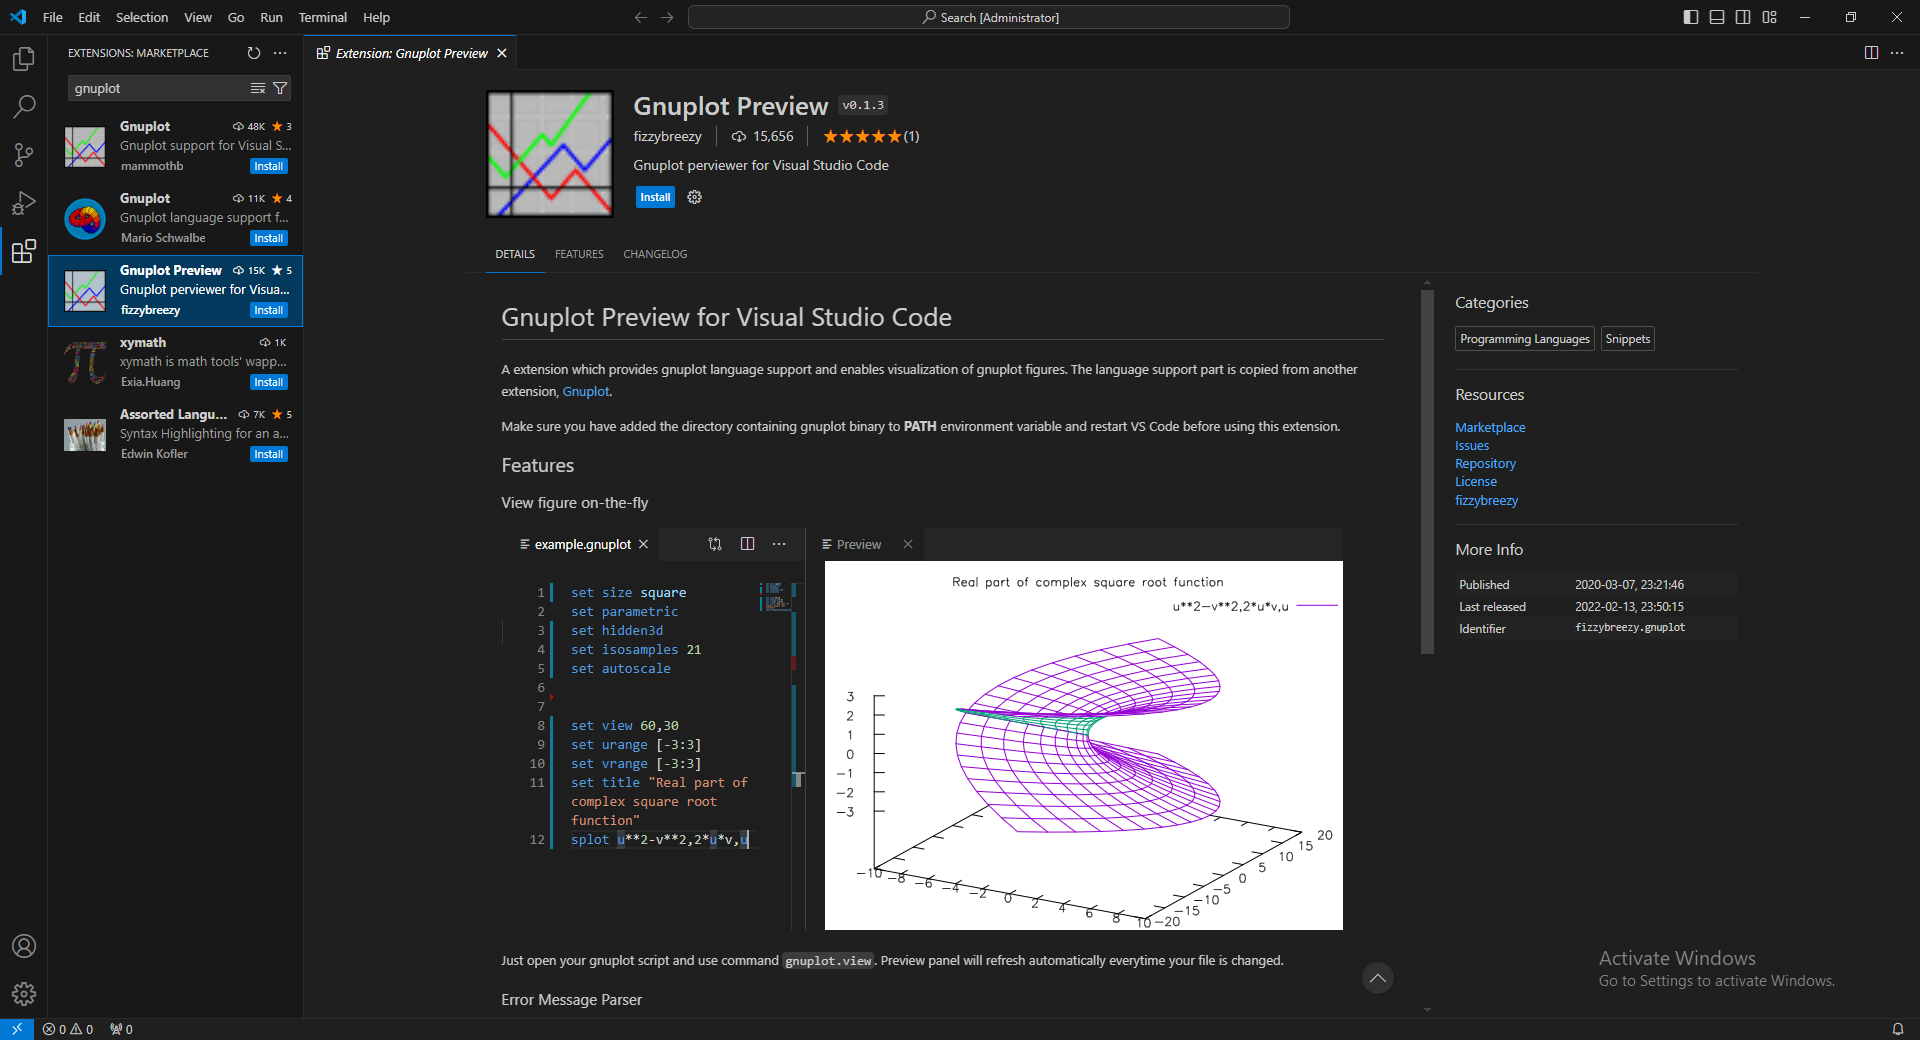1920x1040 pixels.
Task: Select the mammothb Gnuplot extension entry
Action: click(176, 146)
